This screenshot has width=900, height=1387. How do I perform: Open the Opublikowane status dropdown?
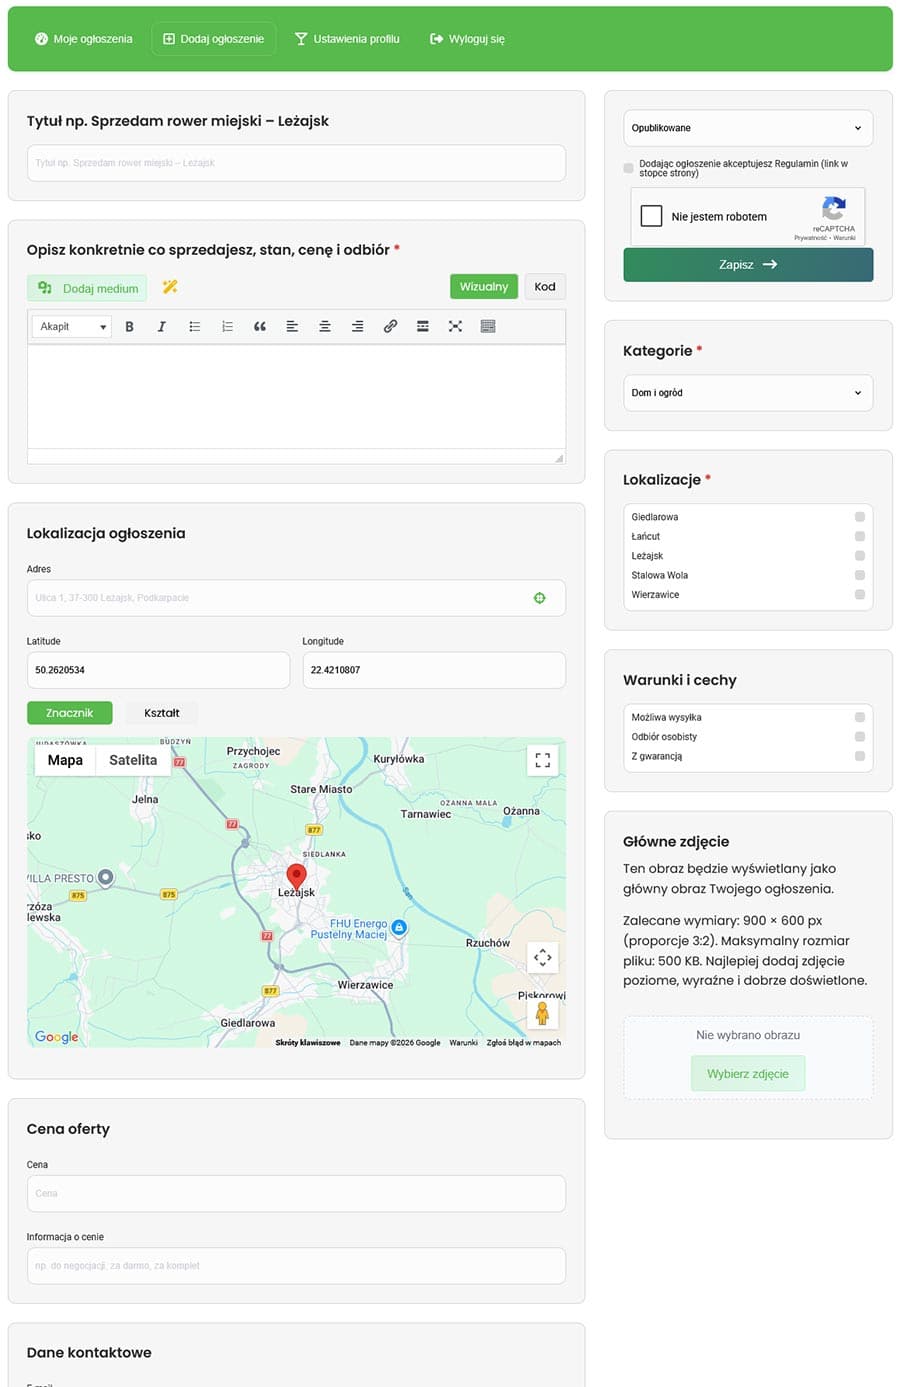[x=748, y=128]
